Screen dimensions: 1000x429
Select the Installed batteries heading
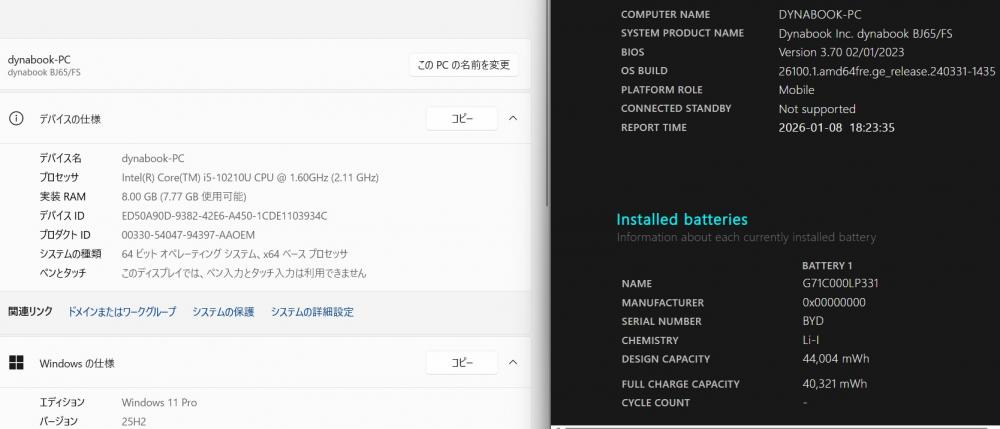[682, 219]
